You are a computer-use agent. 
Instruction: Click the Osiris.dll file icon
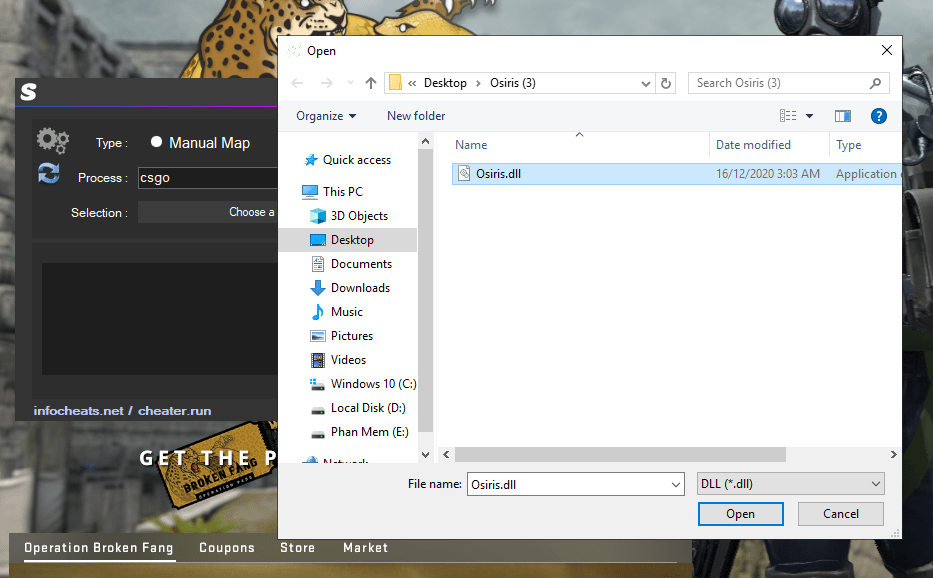click(464, 173)
